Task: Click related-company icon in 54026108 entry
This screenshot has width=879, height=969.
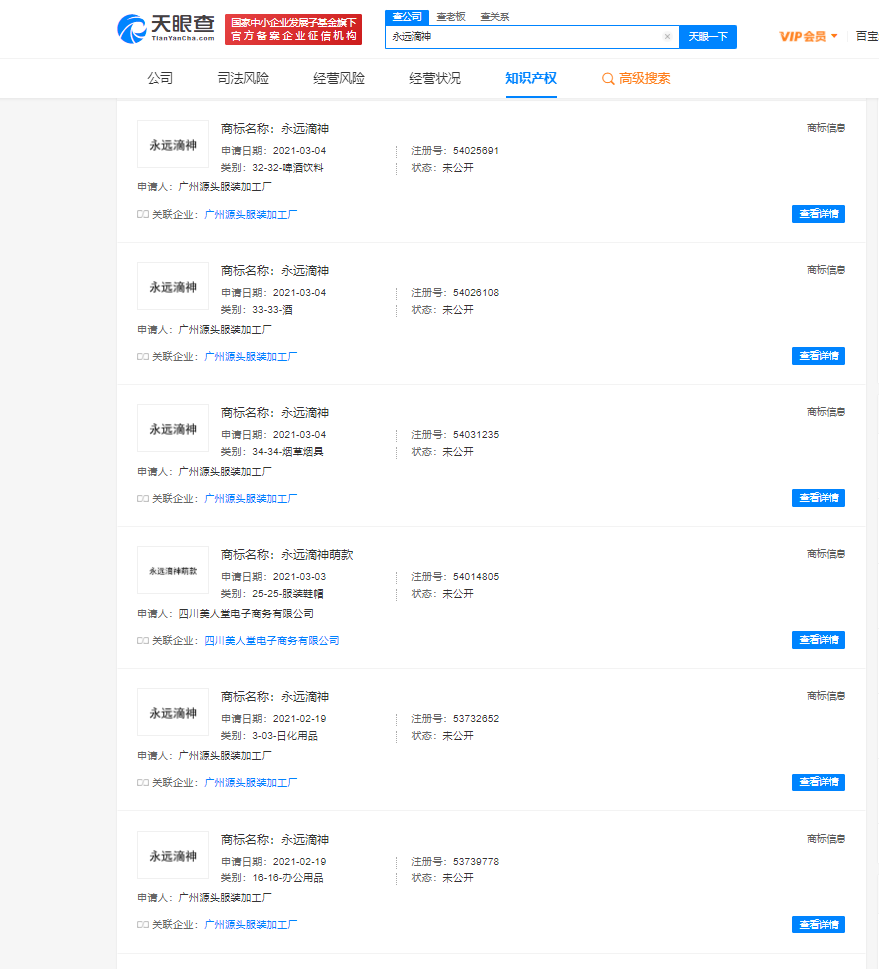Action: point(143,357)
